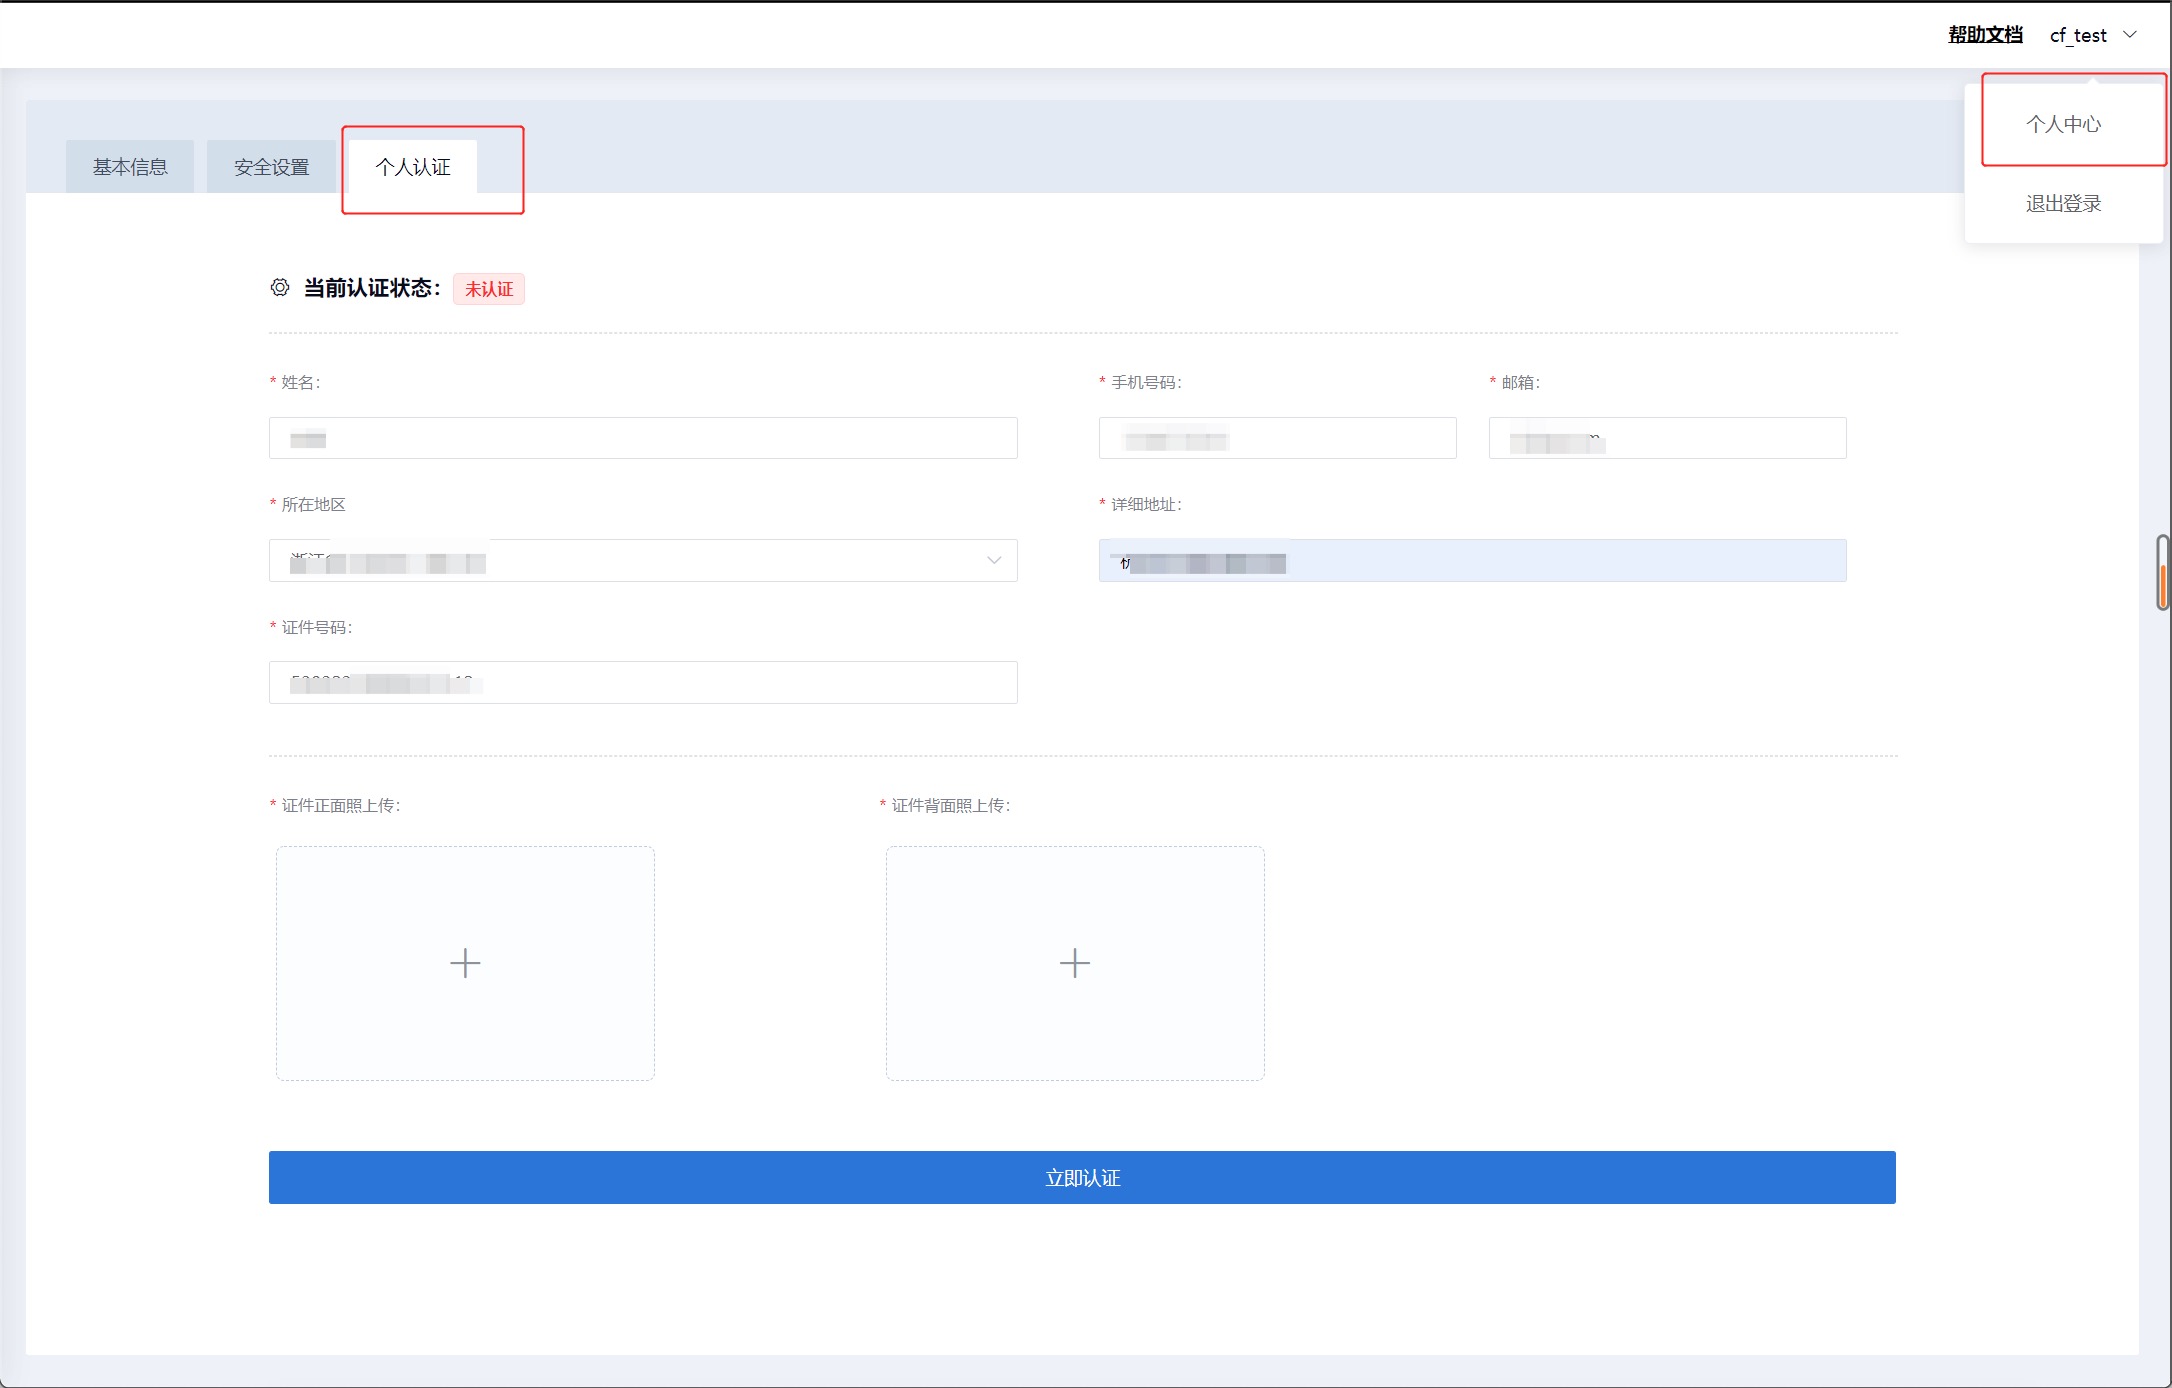The width and height of the screenshot is (2172, 1388).
Task: Open the cf_test account dropdown
Action: tap(2078, 35)
